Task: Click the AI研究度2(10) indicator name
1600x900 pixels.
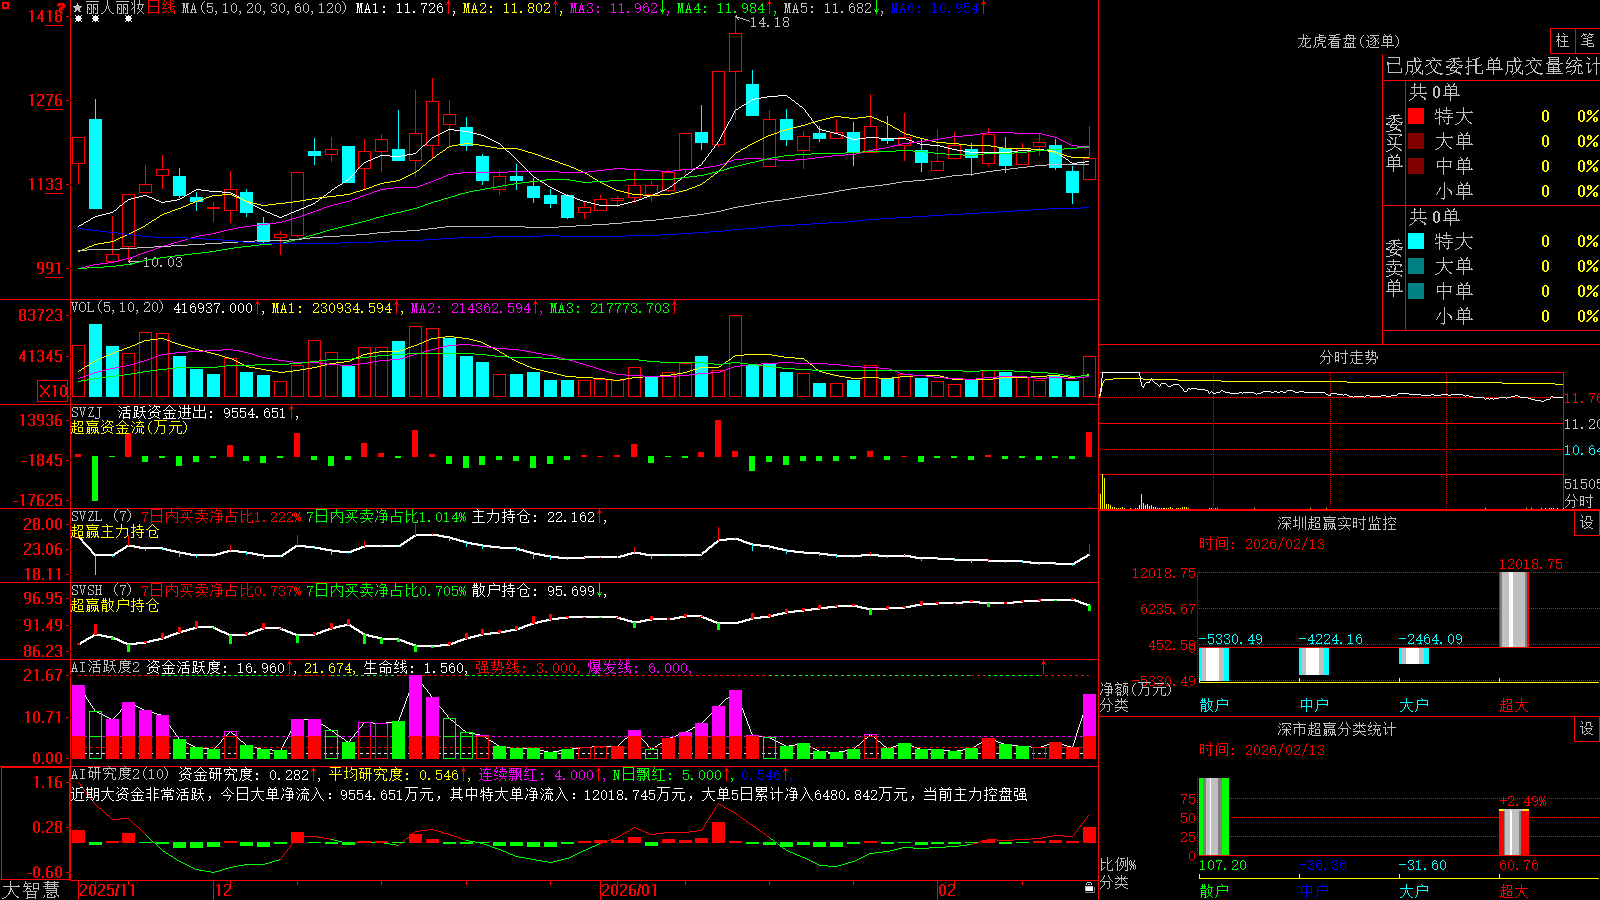Action: (121, 774)
